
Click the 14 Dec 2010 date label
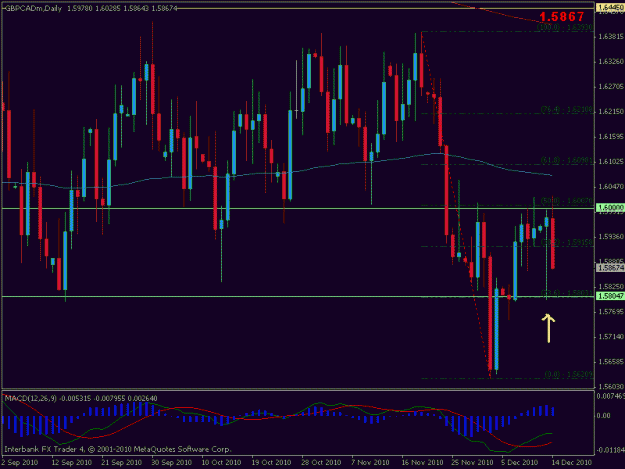click(572, 463)
